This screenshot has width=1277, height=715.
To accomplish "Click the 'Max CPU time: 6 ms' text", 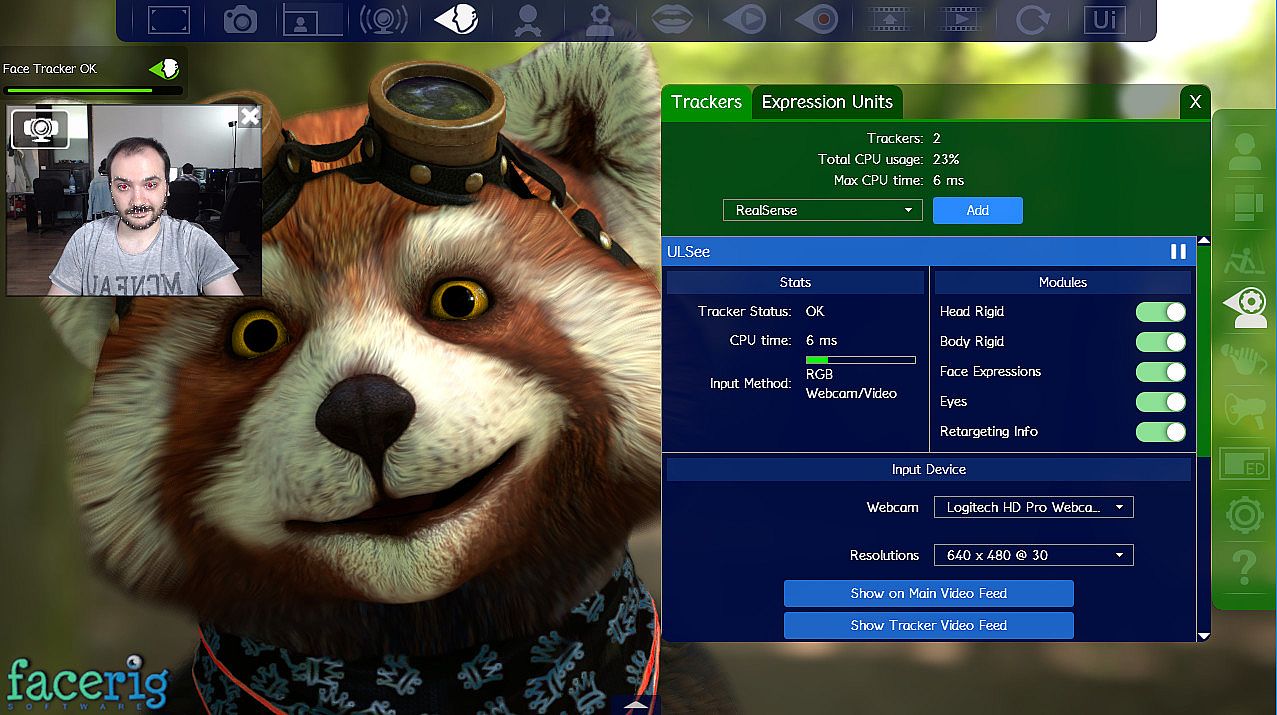I will pyautogui.click(x=899, y=181).
